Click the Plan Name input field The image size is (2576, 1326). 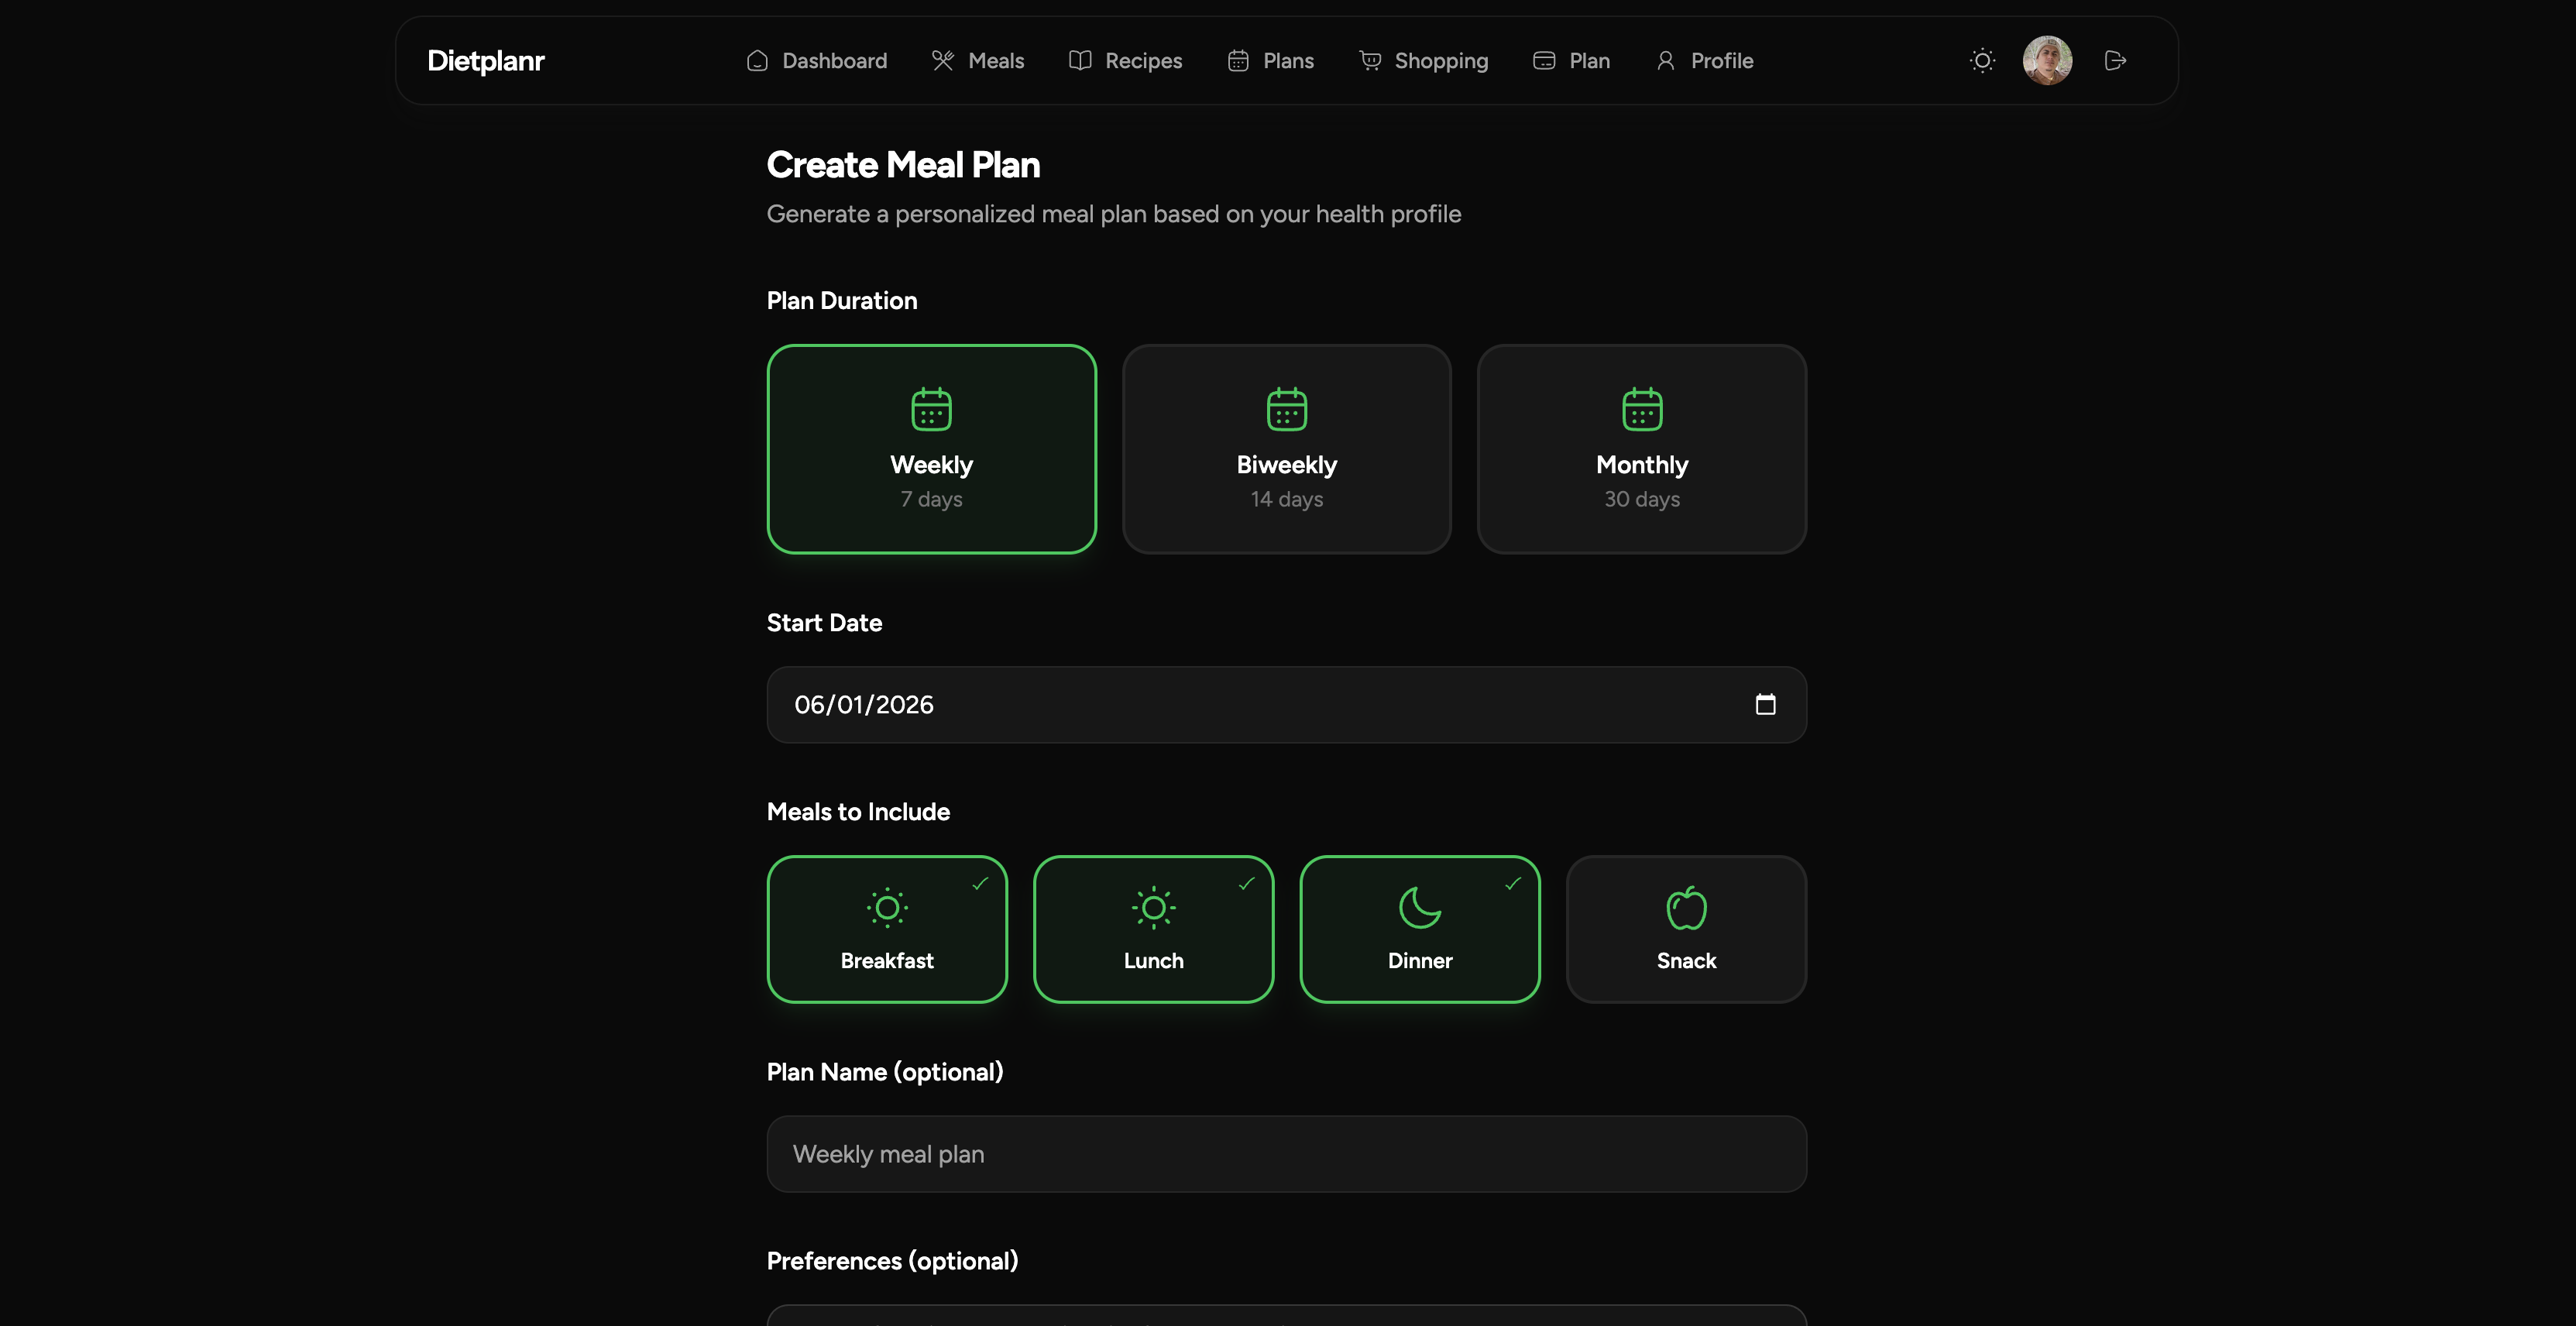pyautogui.click(x=1286, y=1153)
